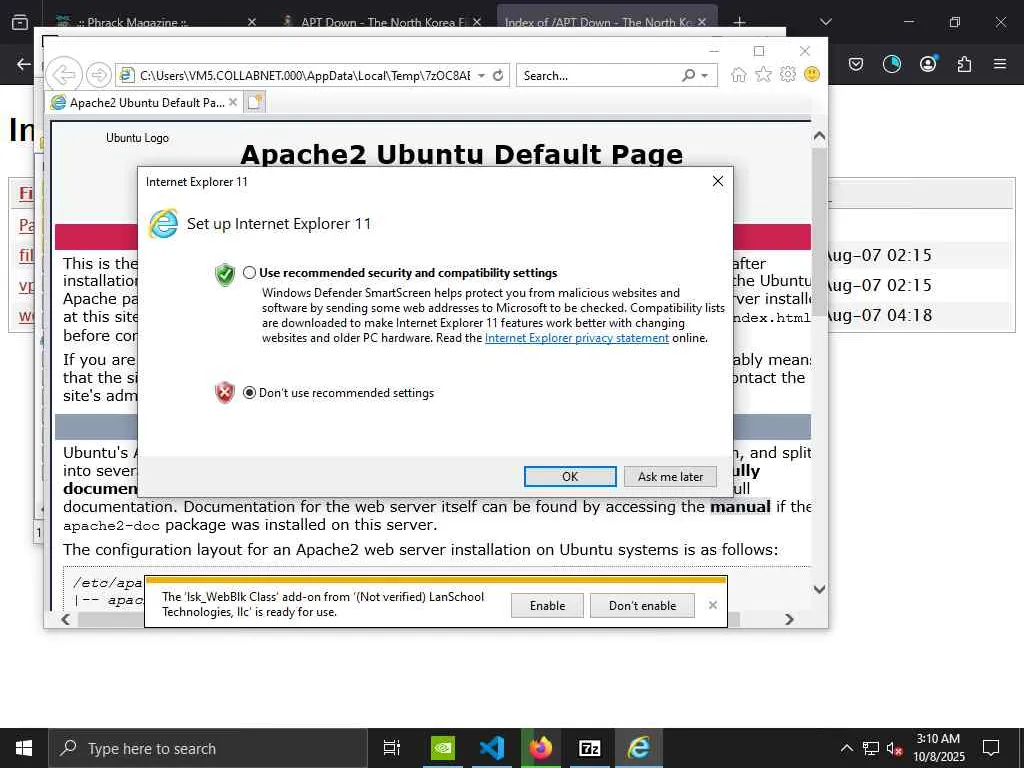This screenshot has width=1024, height=768.
Task: Go back in Internet Explorer
Action: click(63, 75)
